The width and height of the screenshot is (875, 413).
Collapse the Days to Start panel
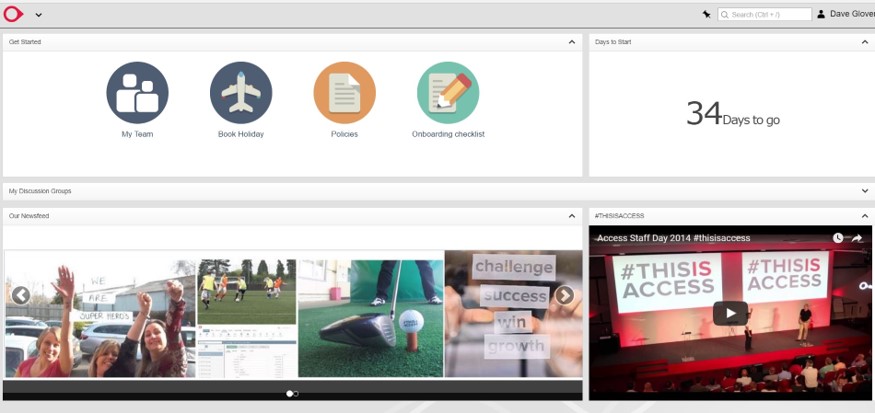pyautogui.click(x=865, y=42)
